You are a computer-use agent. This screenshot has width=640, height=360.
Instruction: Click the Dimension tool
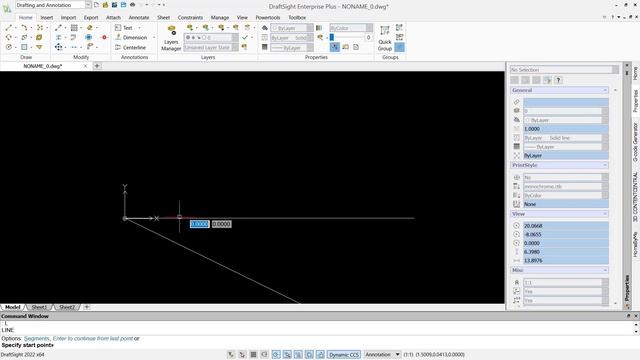point(131,38)
